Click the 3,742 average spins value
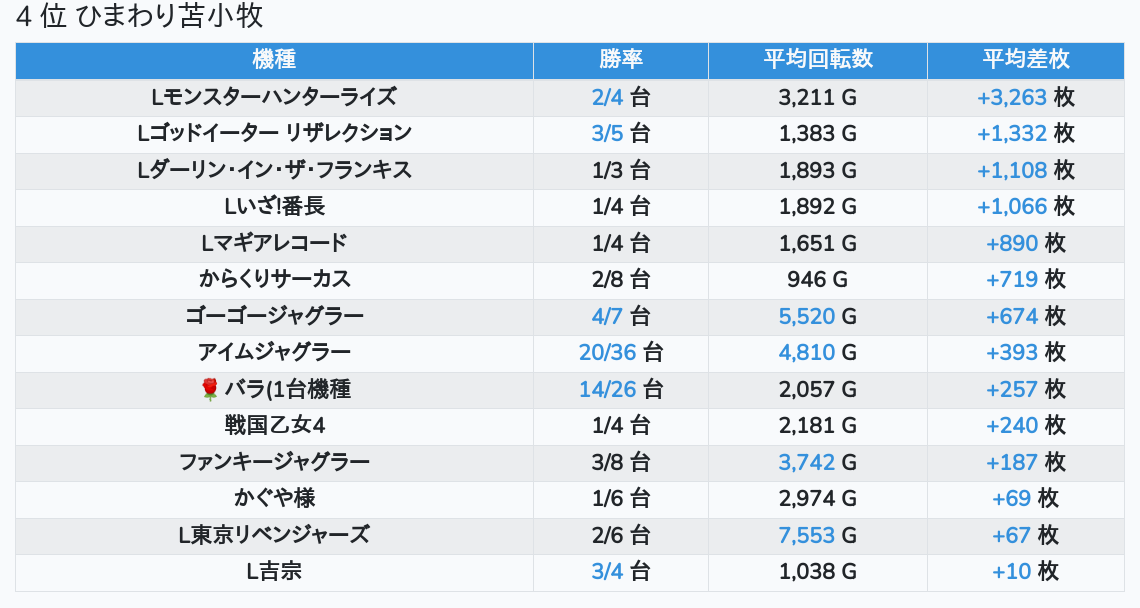Screen dimensions: 1140x608 tap(806, 462)
